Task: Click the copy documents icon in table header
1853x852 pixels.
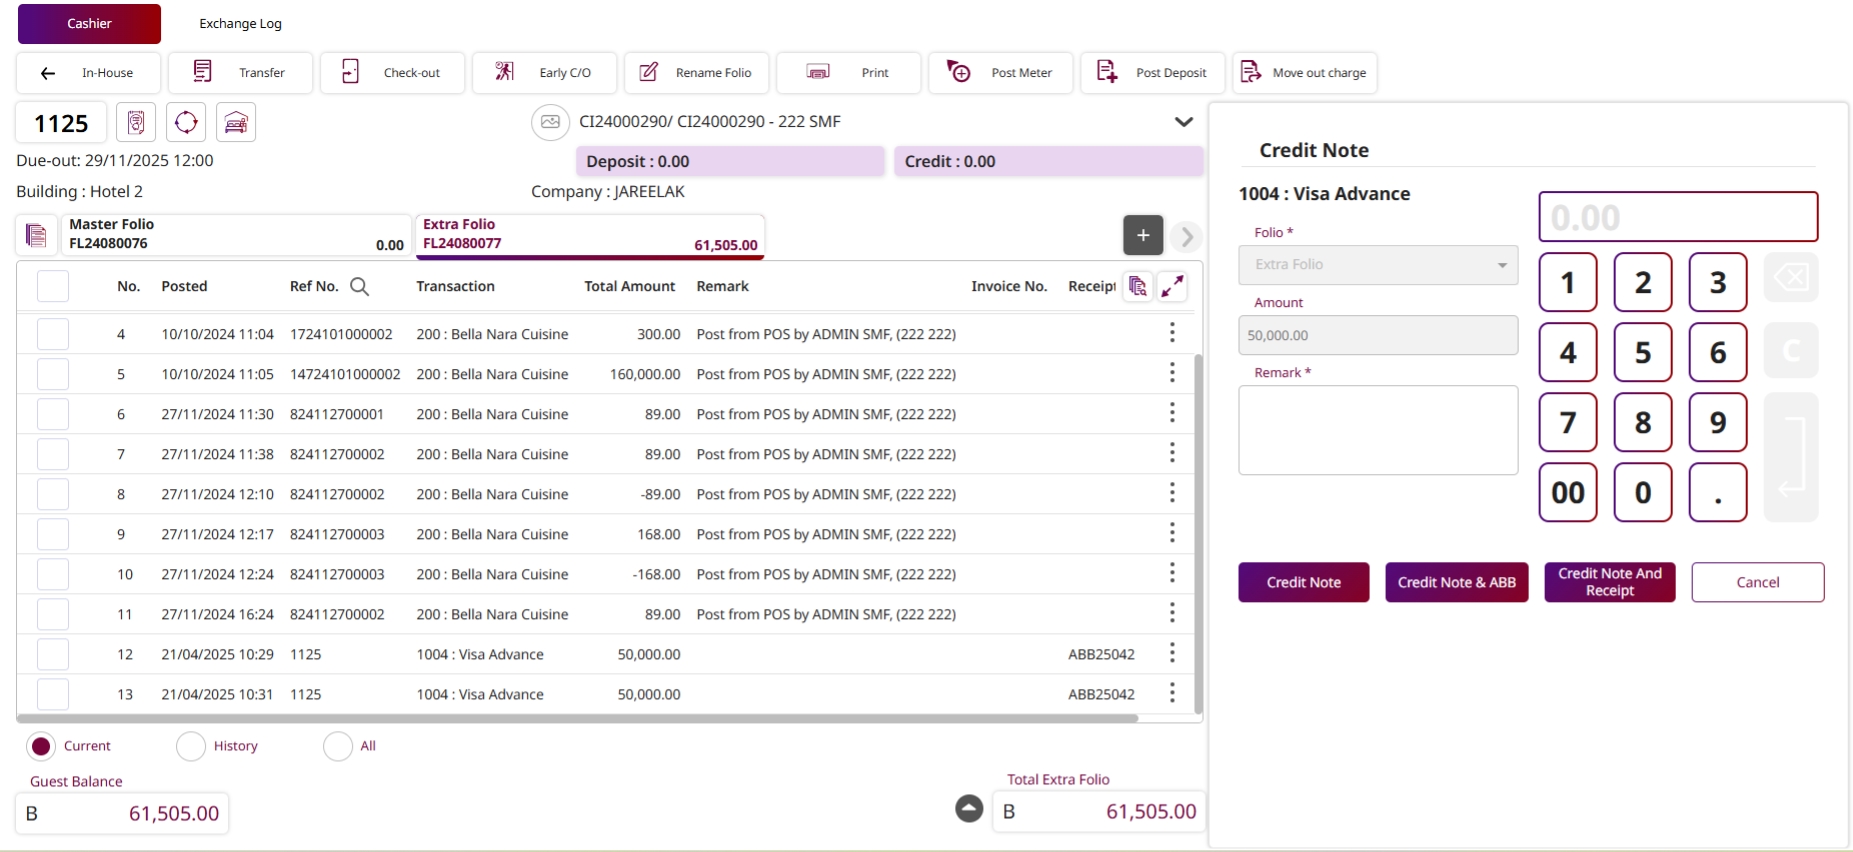Action: pos(1137,287)
